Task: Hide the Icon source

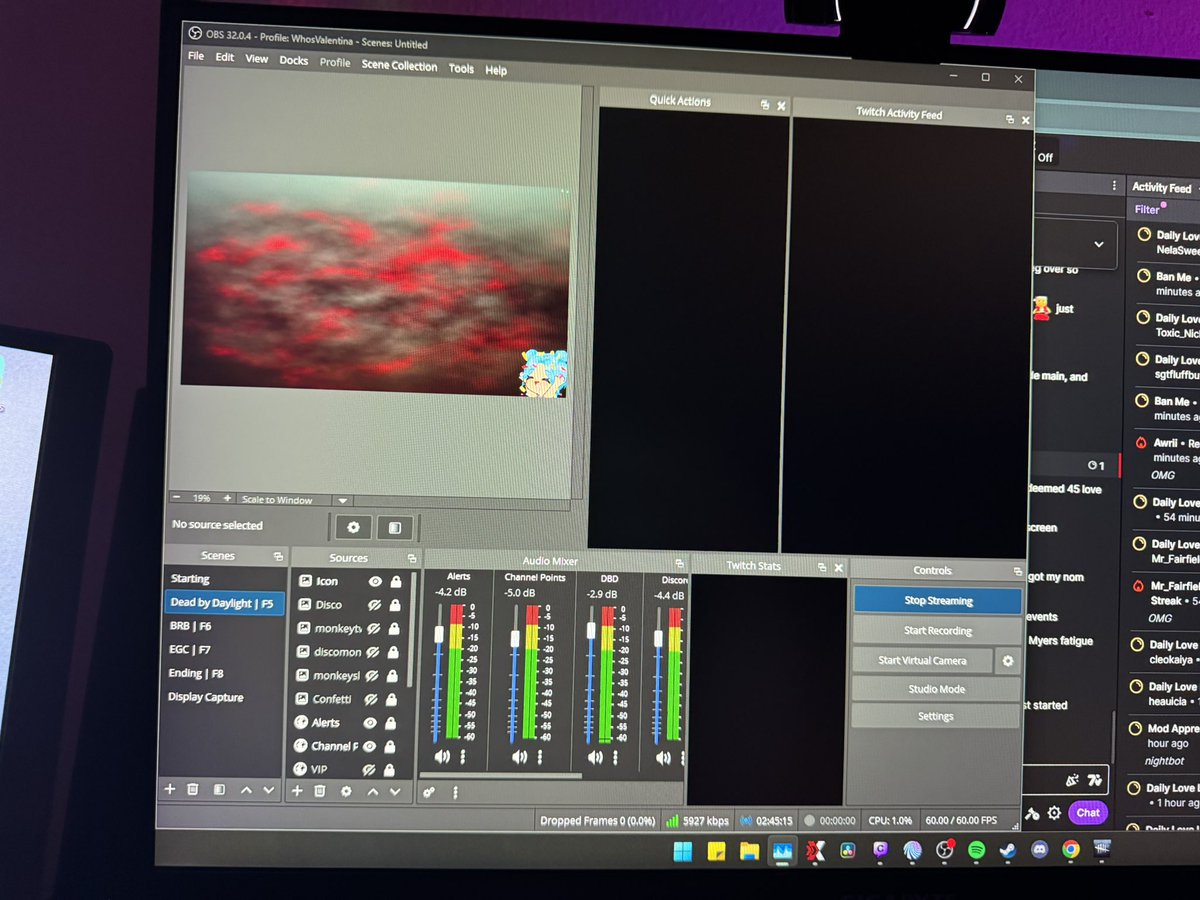Action: 375,581
